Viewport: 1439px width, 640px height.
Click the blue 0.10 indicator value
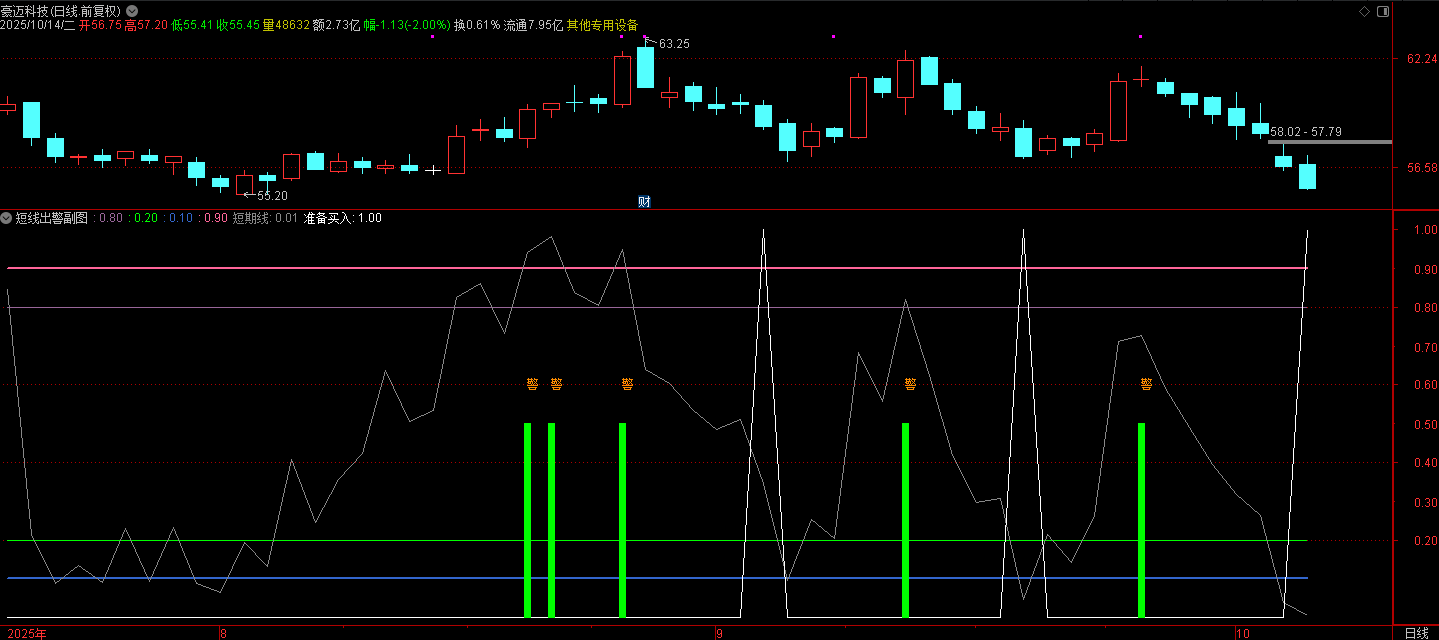[180, 218]
